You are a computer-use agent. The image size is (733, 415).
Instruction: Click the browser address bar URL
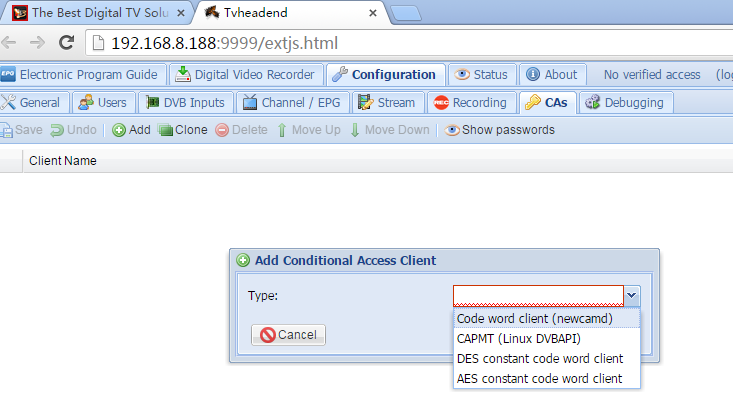(x=224, y=43)
